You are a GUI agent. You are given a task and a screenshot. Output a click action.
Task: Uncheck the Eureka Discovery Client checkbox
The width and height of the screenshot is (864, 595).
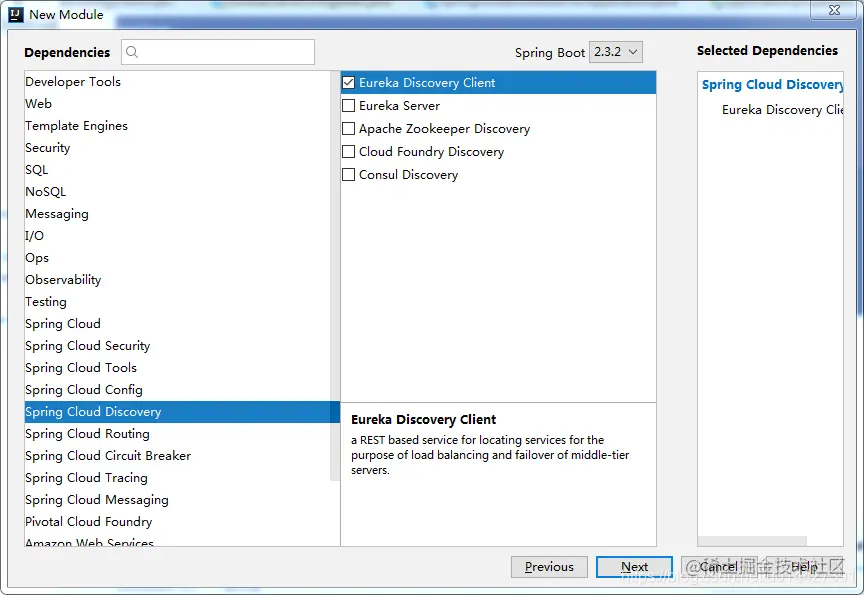pos(348,83)
